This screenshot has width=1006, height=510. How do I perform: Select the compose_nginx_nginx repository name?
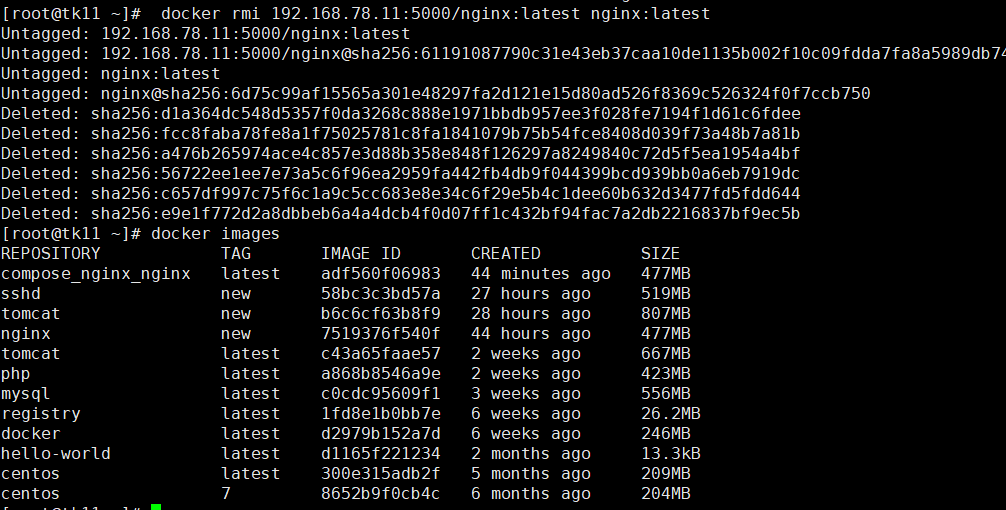tap(96, 274)
